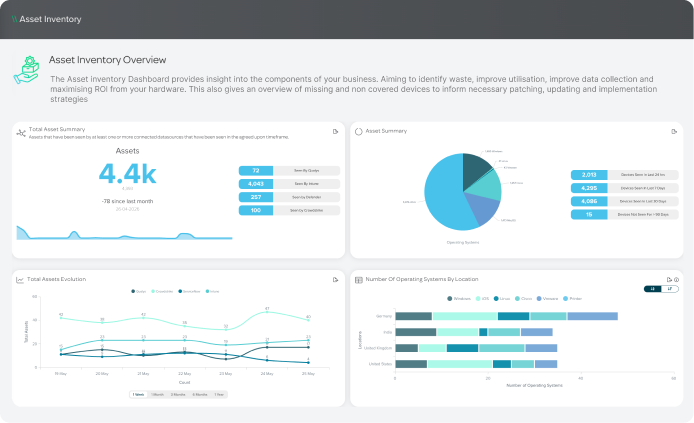The height and width of the screenshot is (423, 694).
Task: Click the 32 data point on 23 May
Action: point(226,329)
